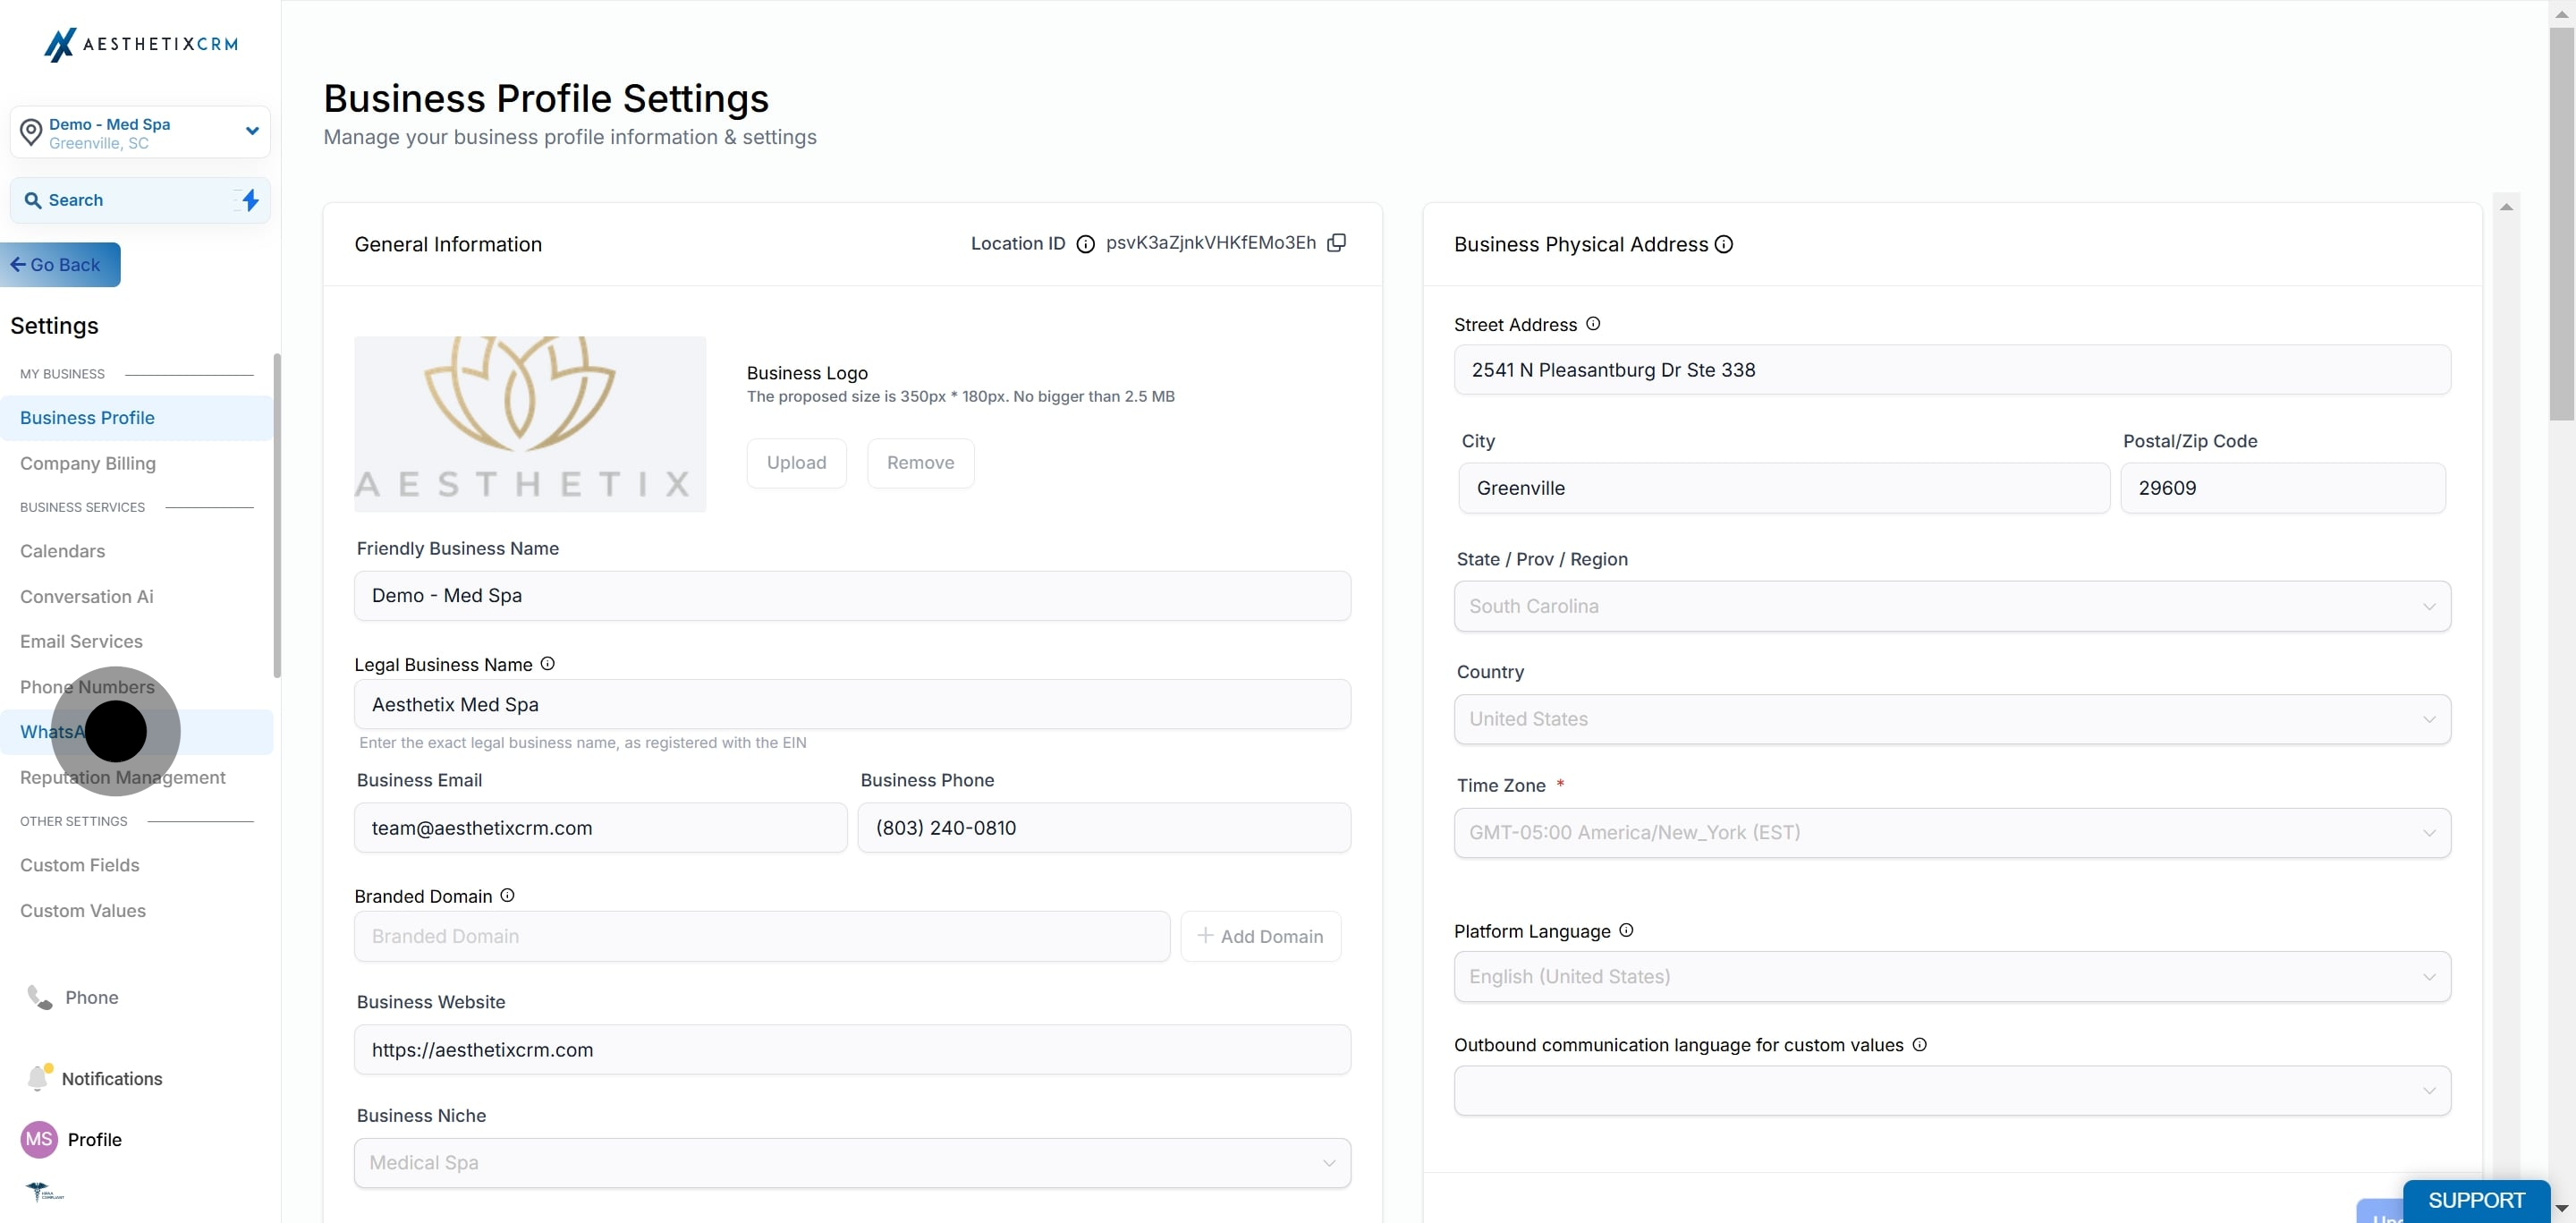Expand the Demo - Med Spa location switcher
This screenshot has width=2576, height=1223.
tap(140, 132)
